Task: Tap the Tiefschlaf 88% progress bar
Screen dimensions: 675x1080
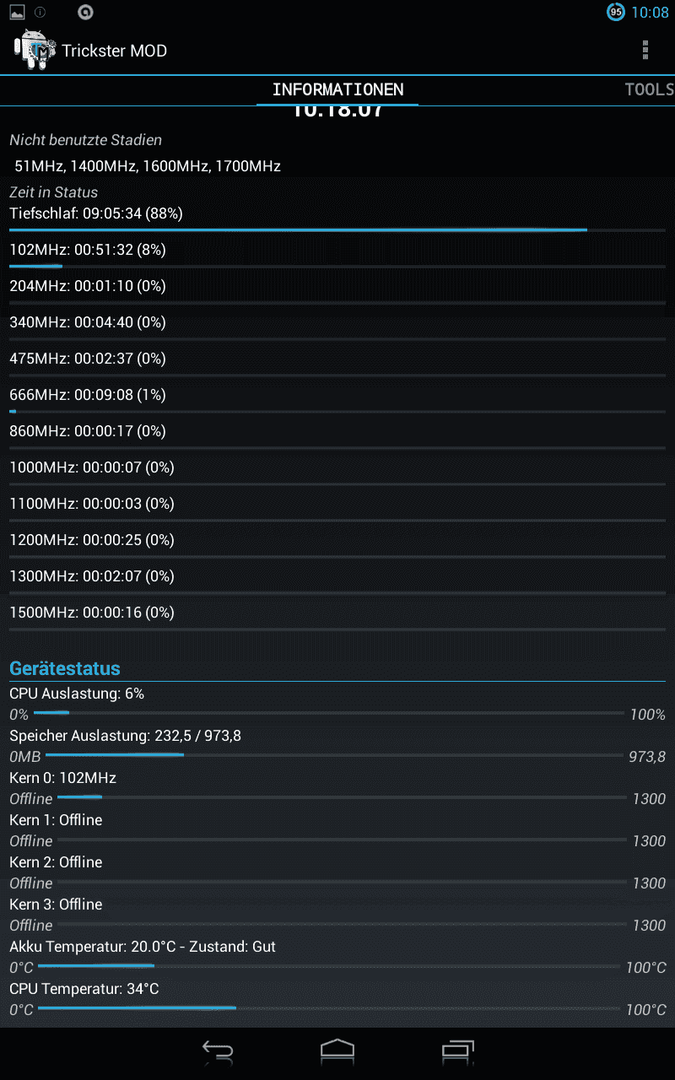Action: coord(338,230)
